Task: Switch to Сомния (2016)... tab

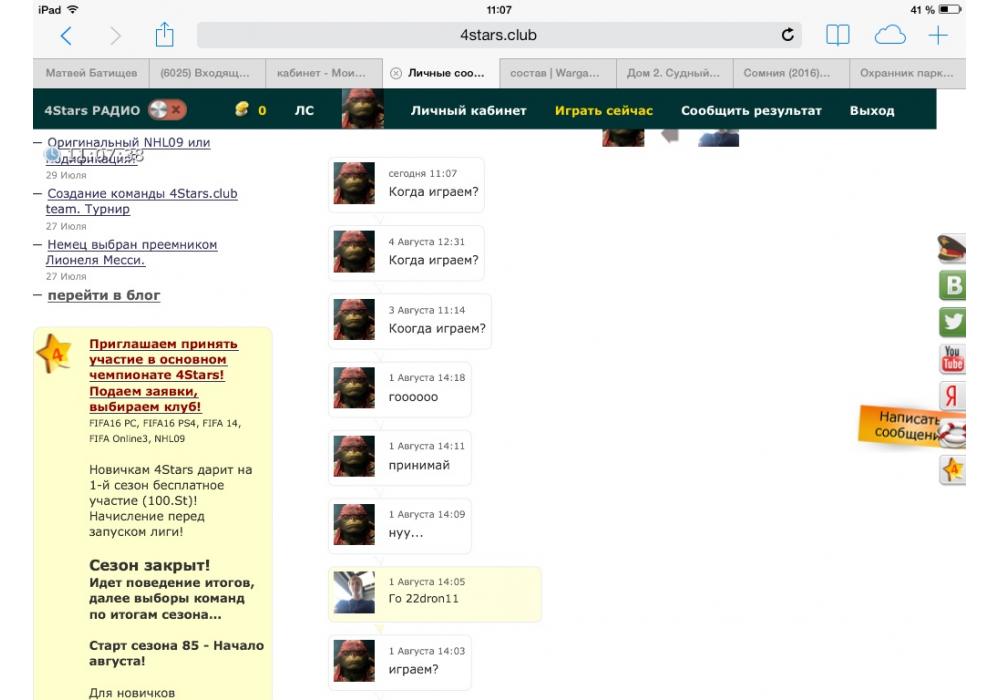Action: click(x=791, y=73)
